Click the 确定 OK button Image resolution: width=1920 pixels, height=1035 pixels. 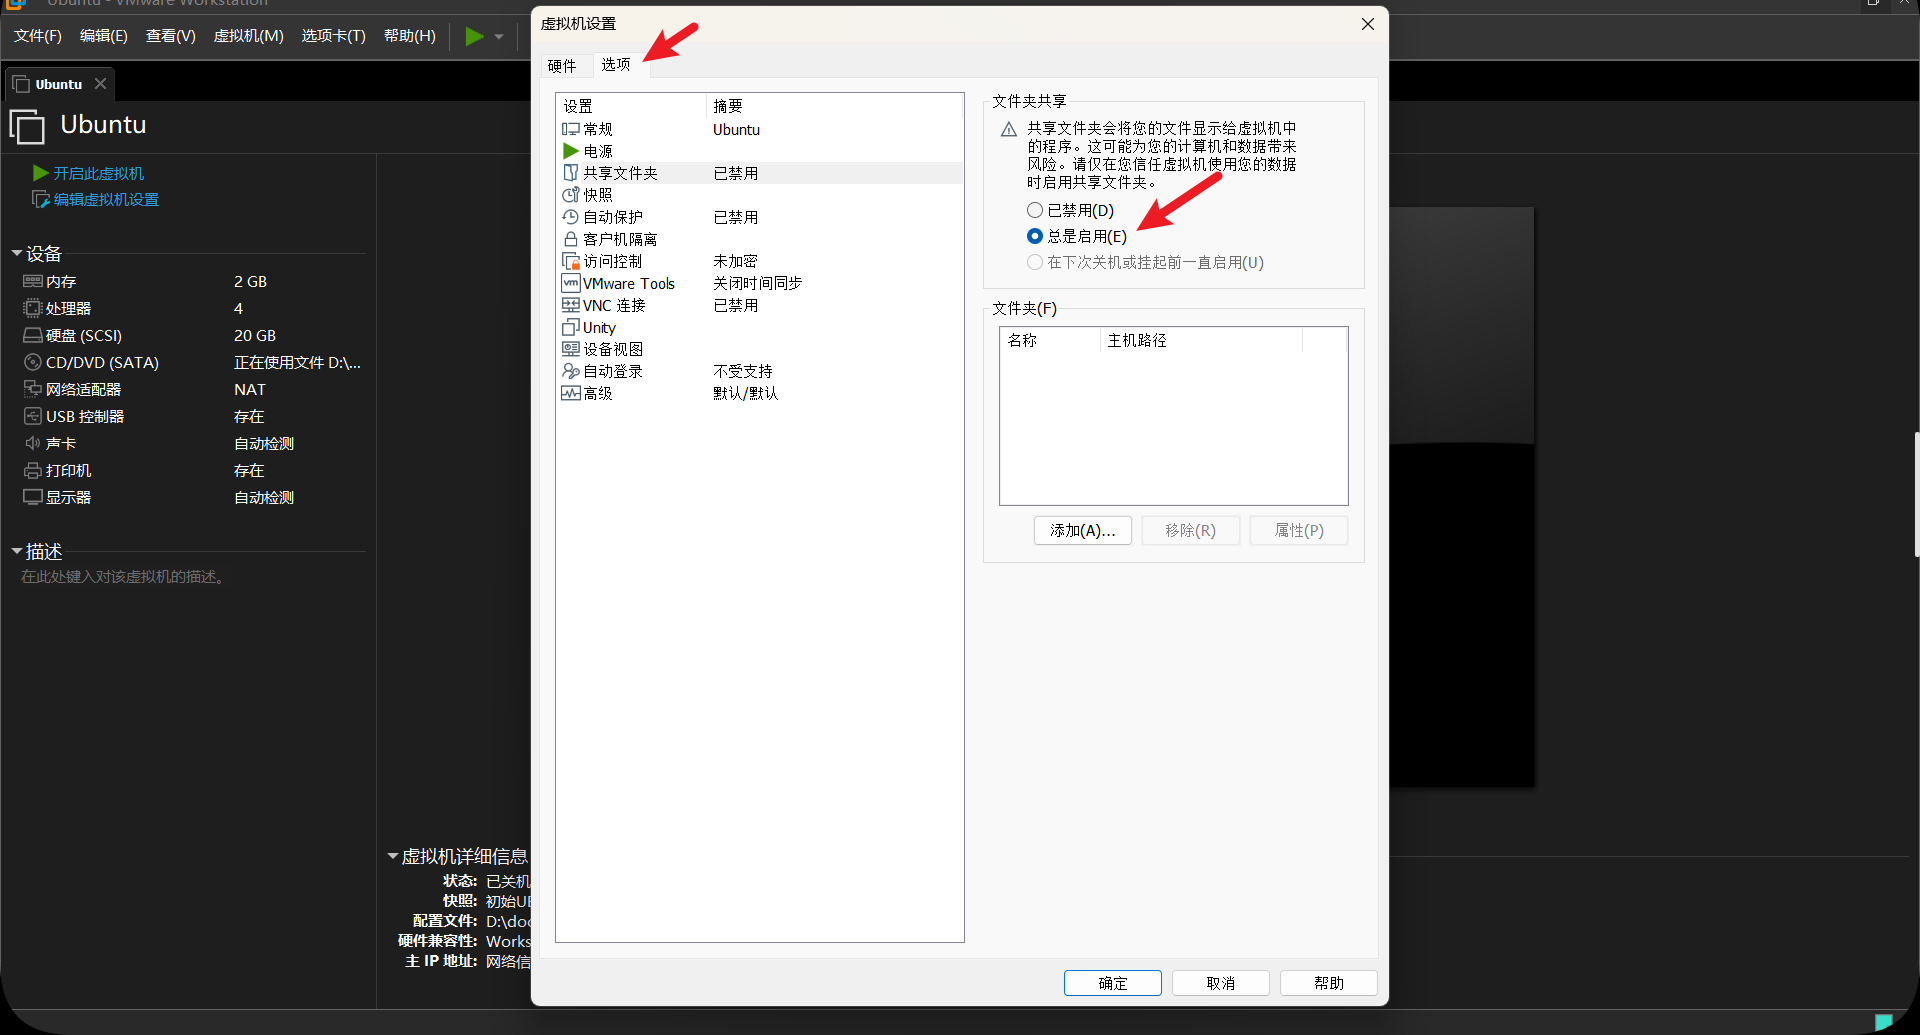[1113, 983]
